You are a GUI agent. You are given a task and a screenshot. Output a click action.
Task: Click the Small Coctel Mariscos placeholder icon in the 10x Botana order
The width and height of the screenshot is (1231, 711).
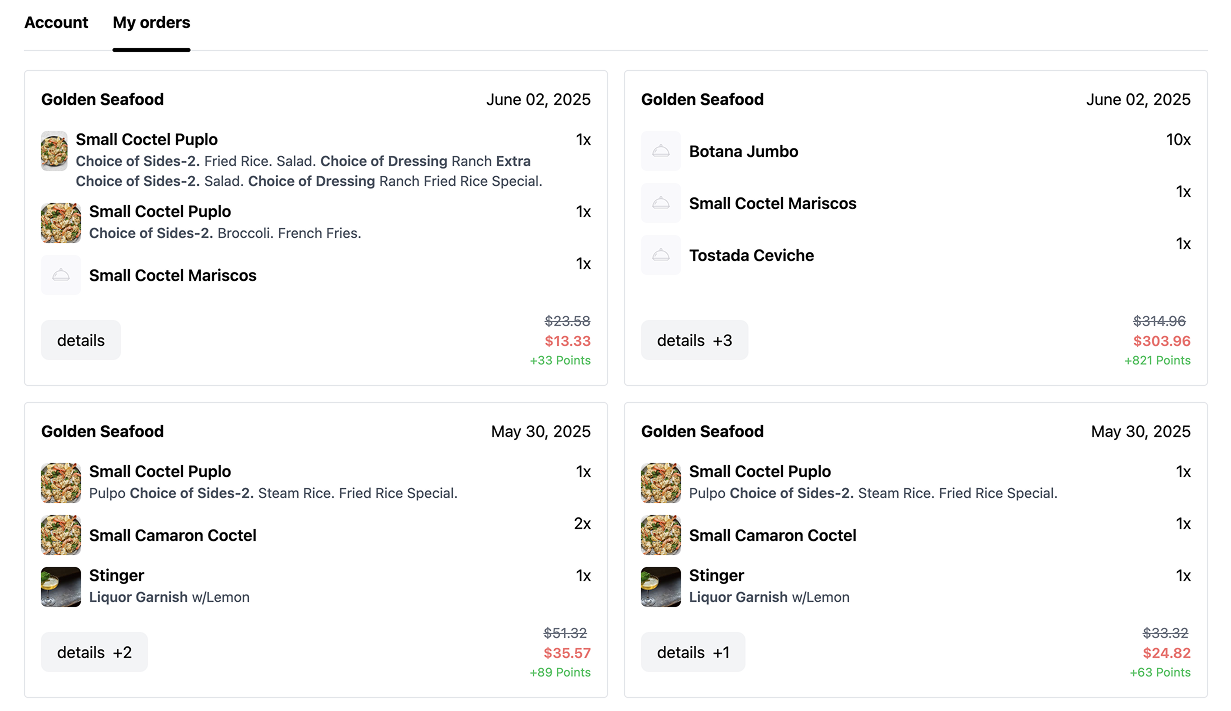pos(661,203)
